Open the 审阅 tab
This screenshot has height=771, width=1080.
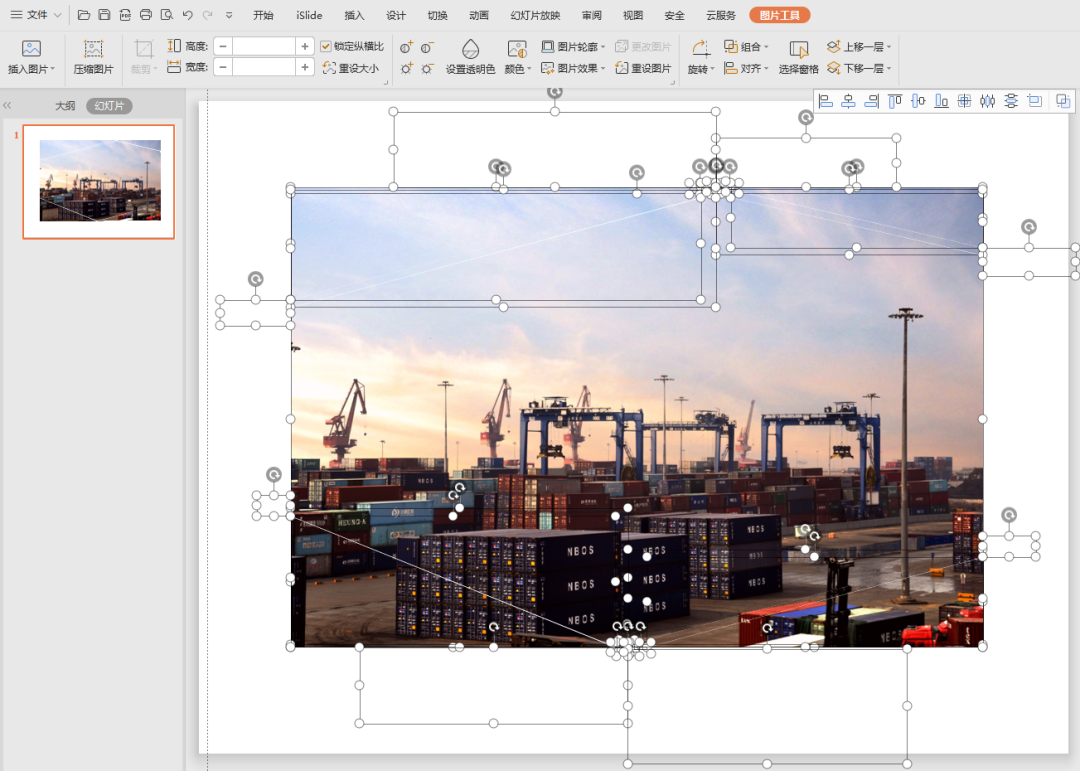coord(591,15)
